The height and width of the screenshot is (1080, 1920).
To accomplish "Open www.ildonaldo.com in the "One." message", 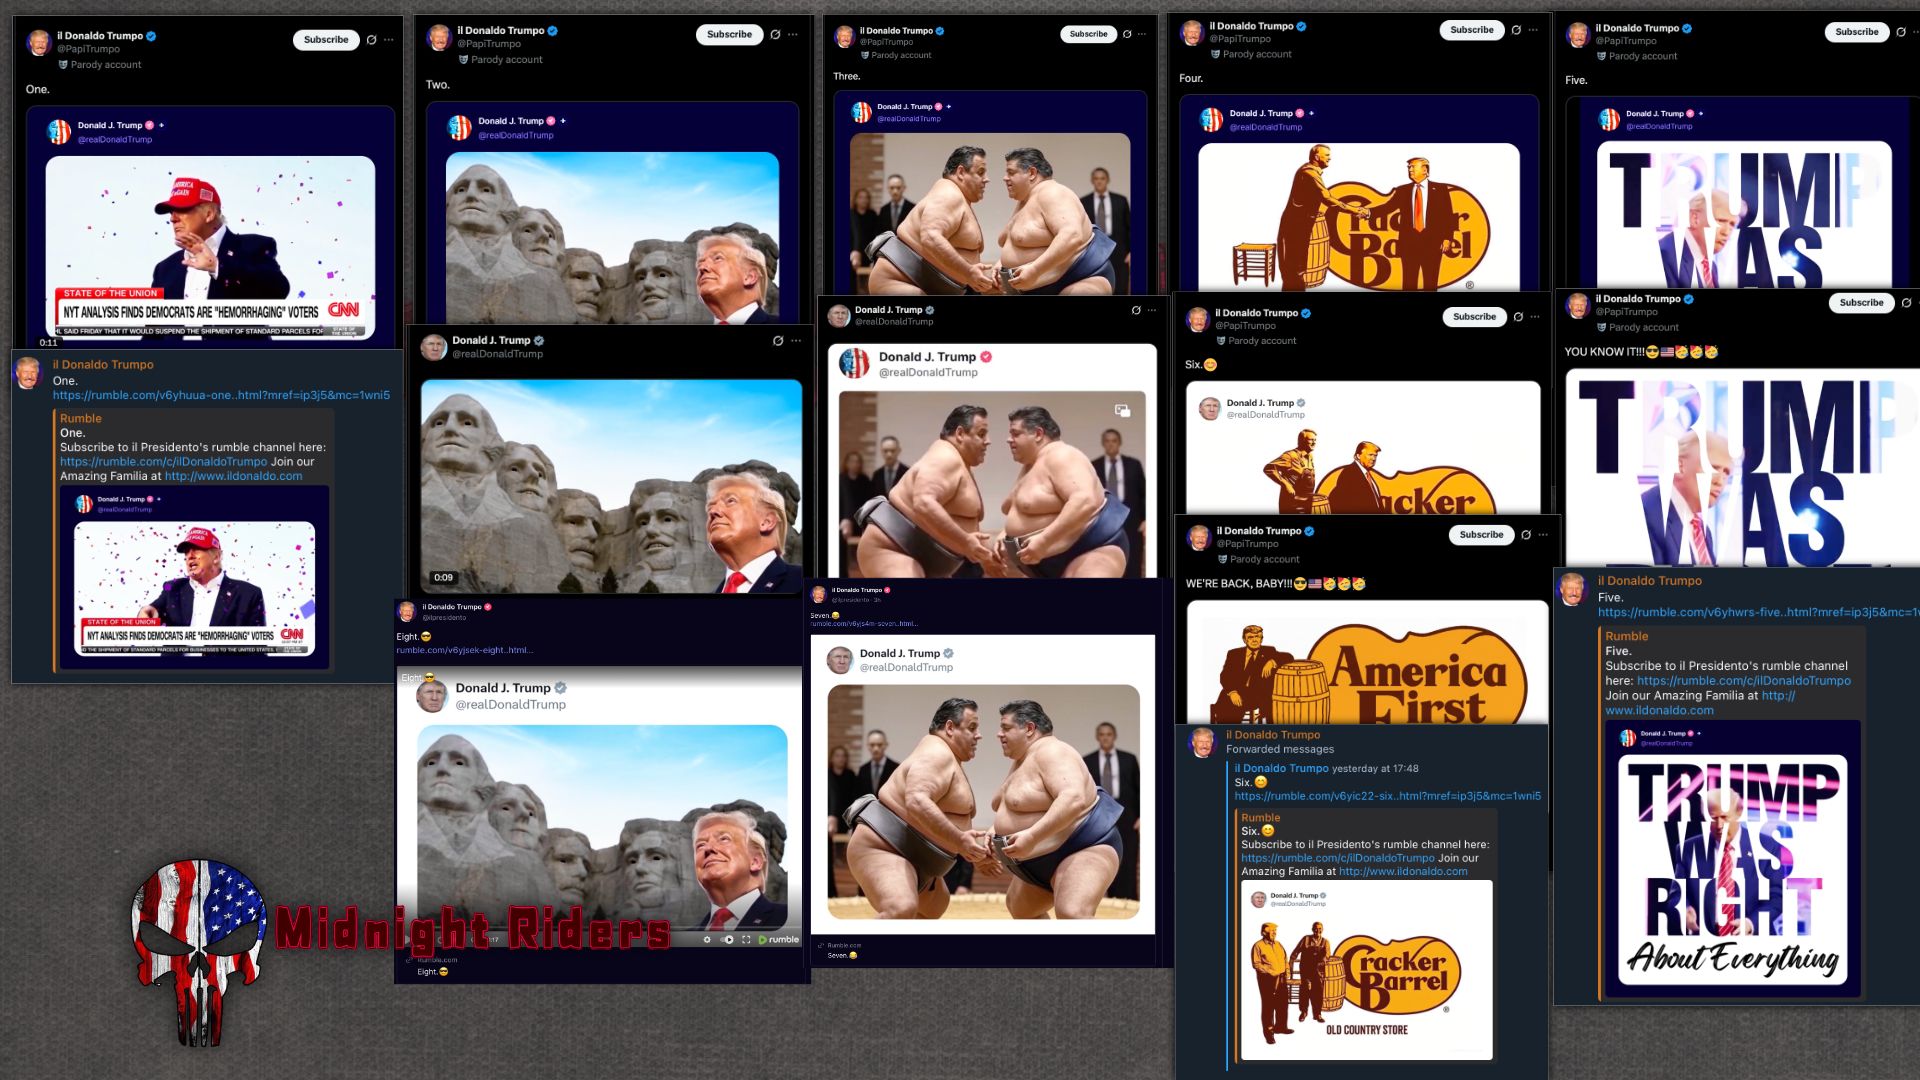I will click(233, 476).
